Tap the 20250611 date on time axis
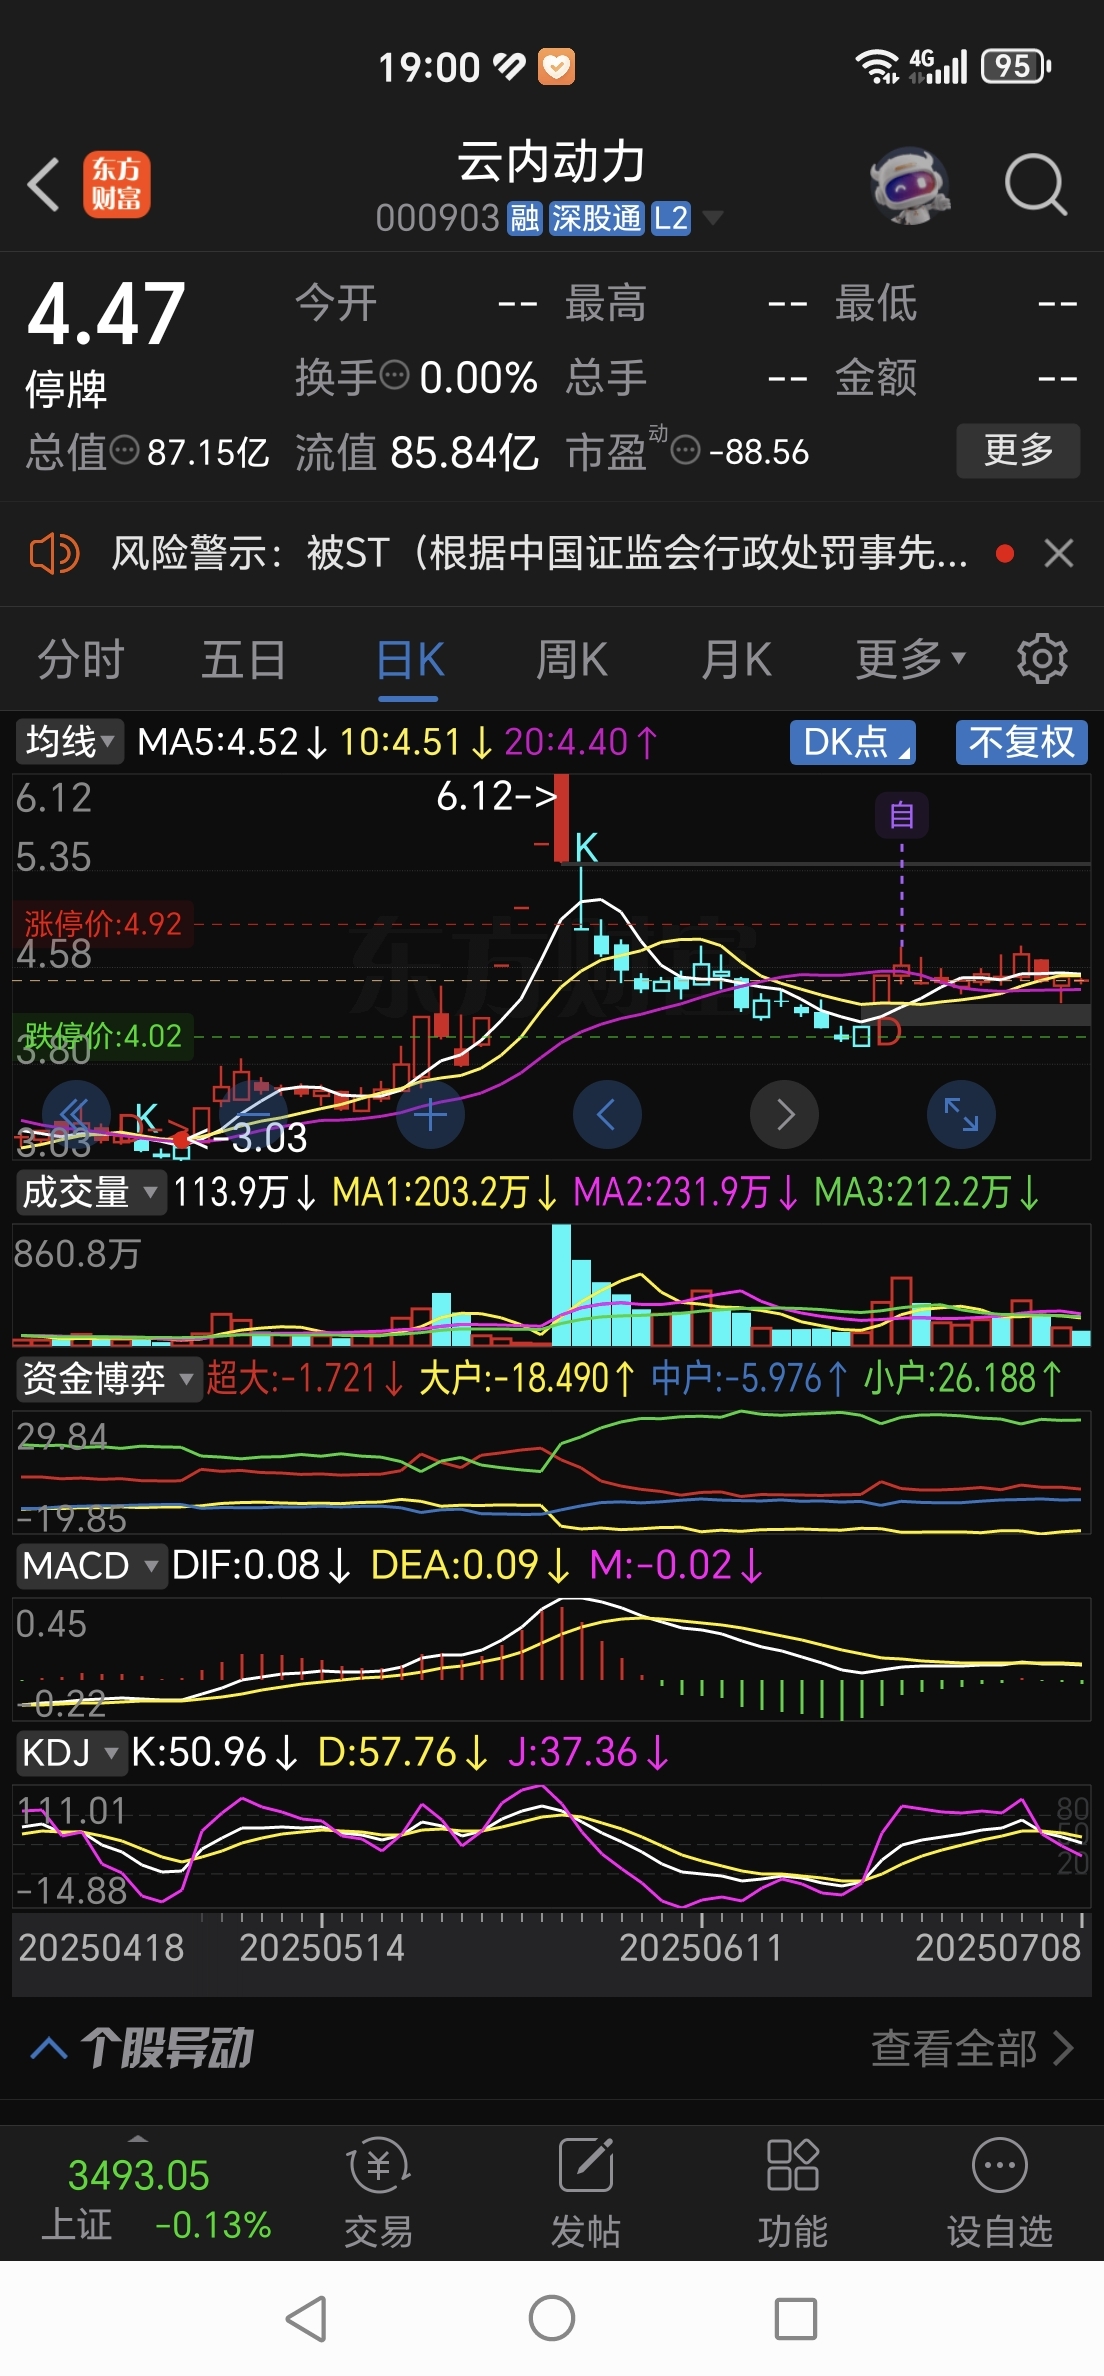This screenshot has width=1104, height=2376. pos(700,1948)
